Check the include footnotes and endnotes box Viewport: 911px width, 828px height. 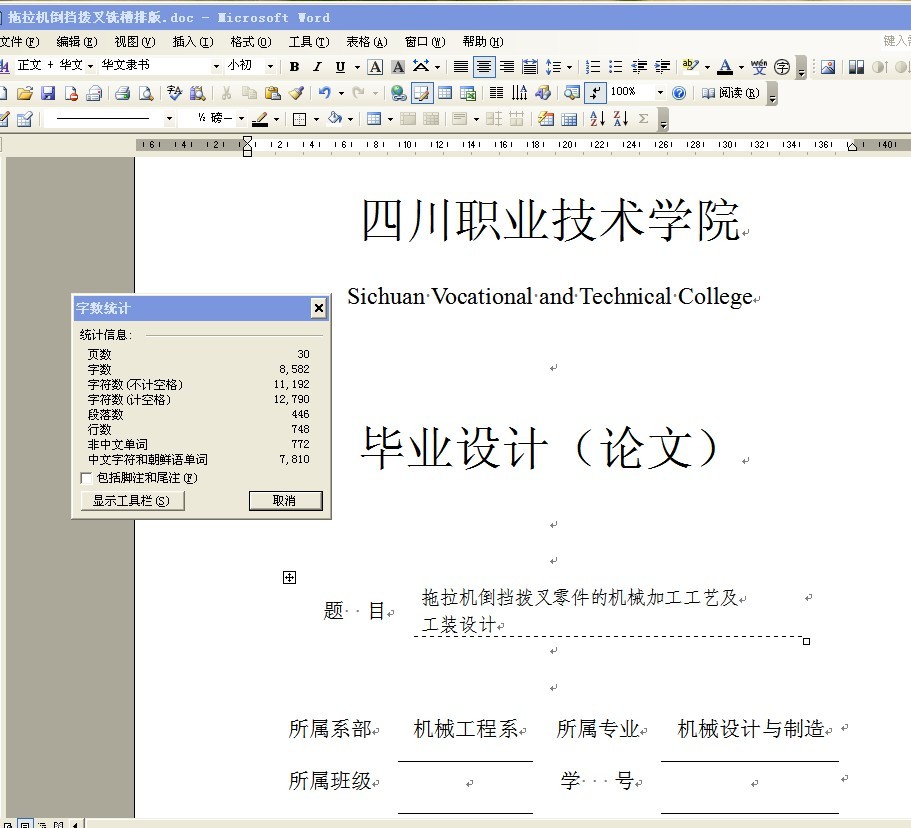coord(87,478)
